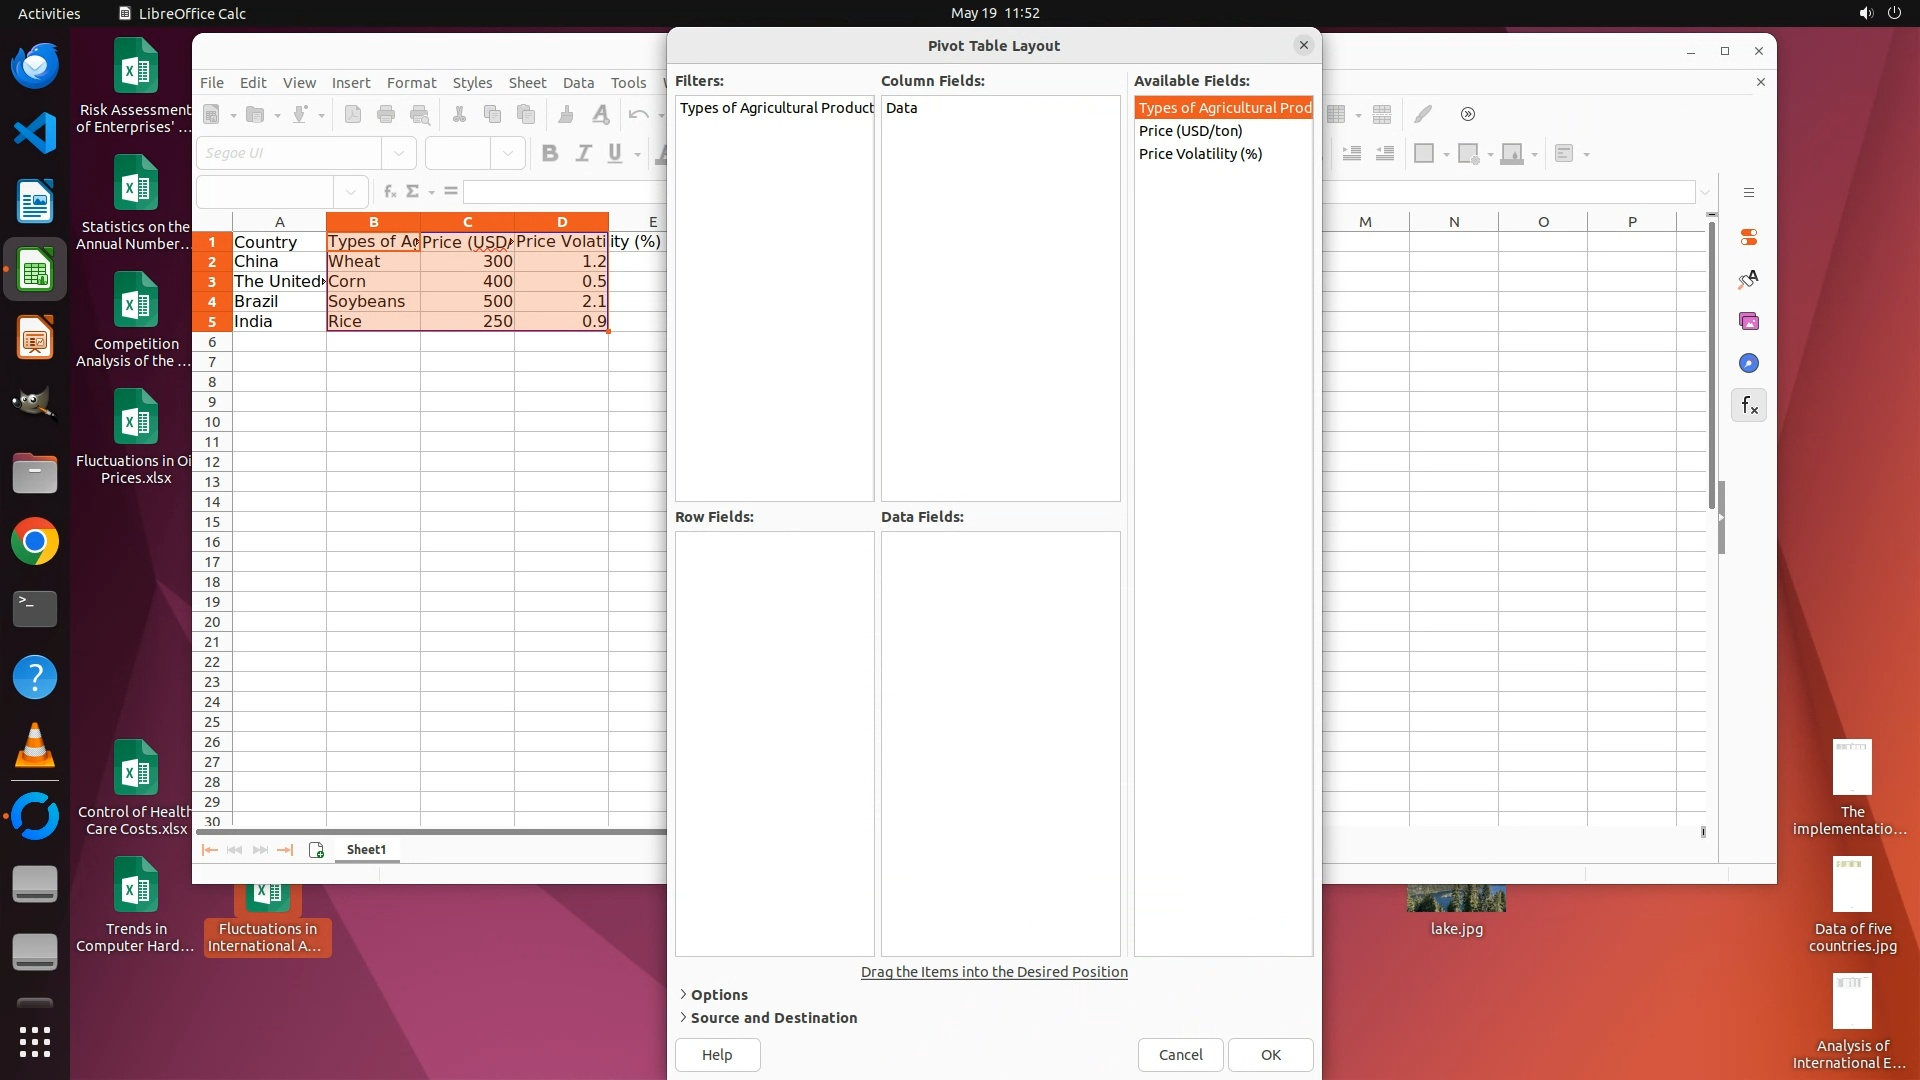The width and height of the screenshot is (1920, 1080).
Task: Open the sidebar Gallery panel
Action: pos(1748,322)
